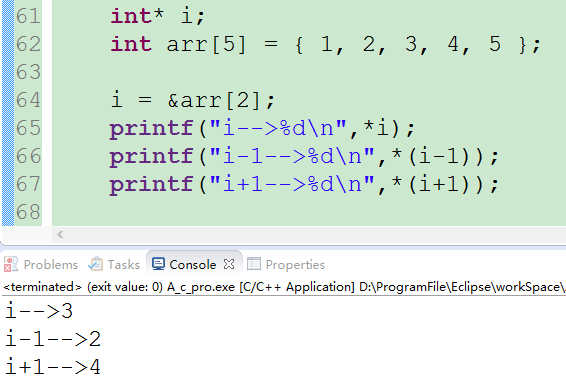The image size is (566, 386).
Task: Click the Problems tab icon
Action: [x=11, y=264]
